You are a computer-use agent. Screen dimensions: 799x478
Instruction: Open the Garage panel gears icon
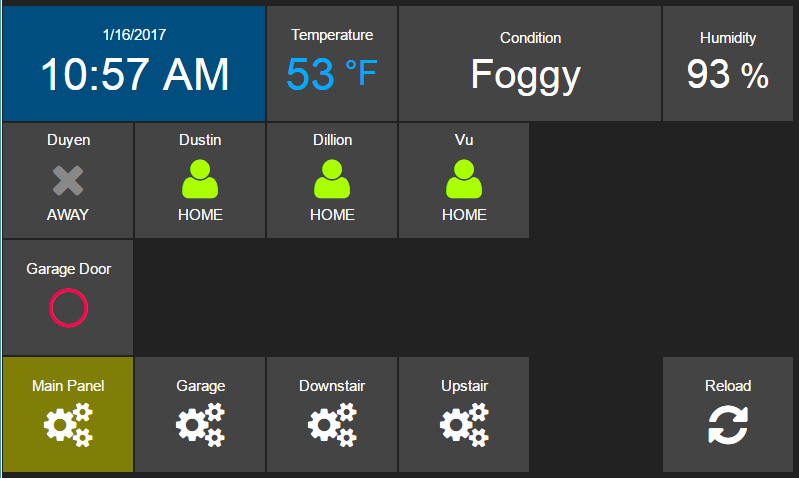200,425
